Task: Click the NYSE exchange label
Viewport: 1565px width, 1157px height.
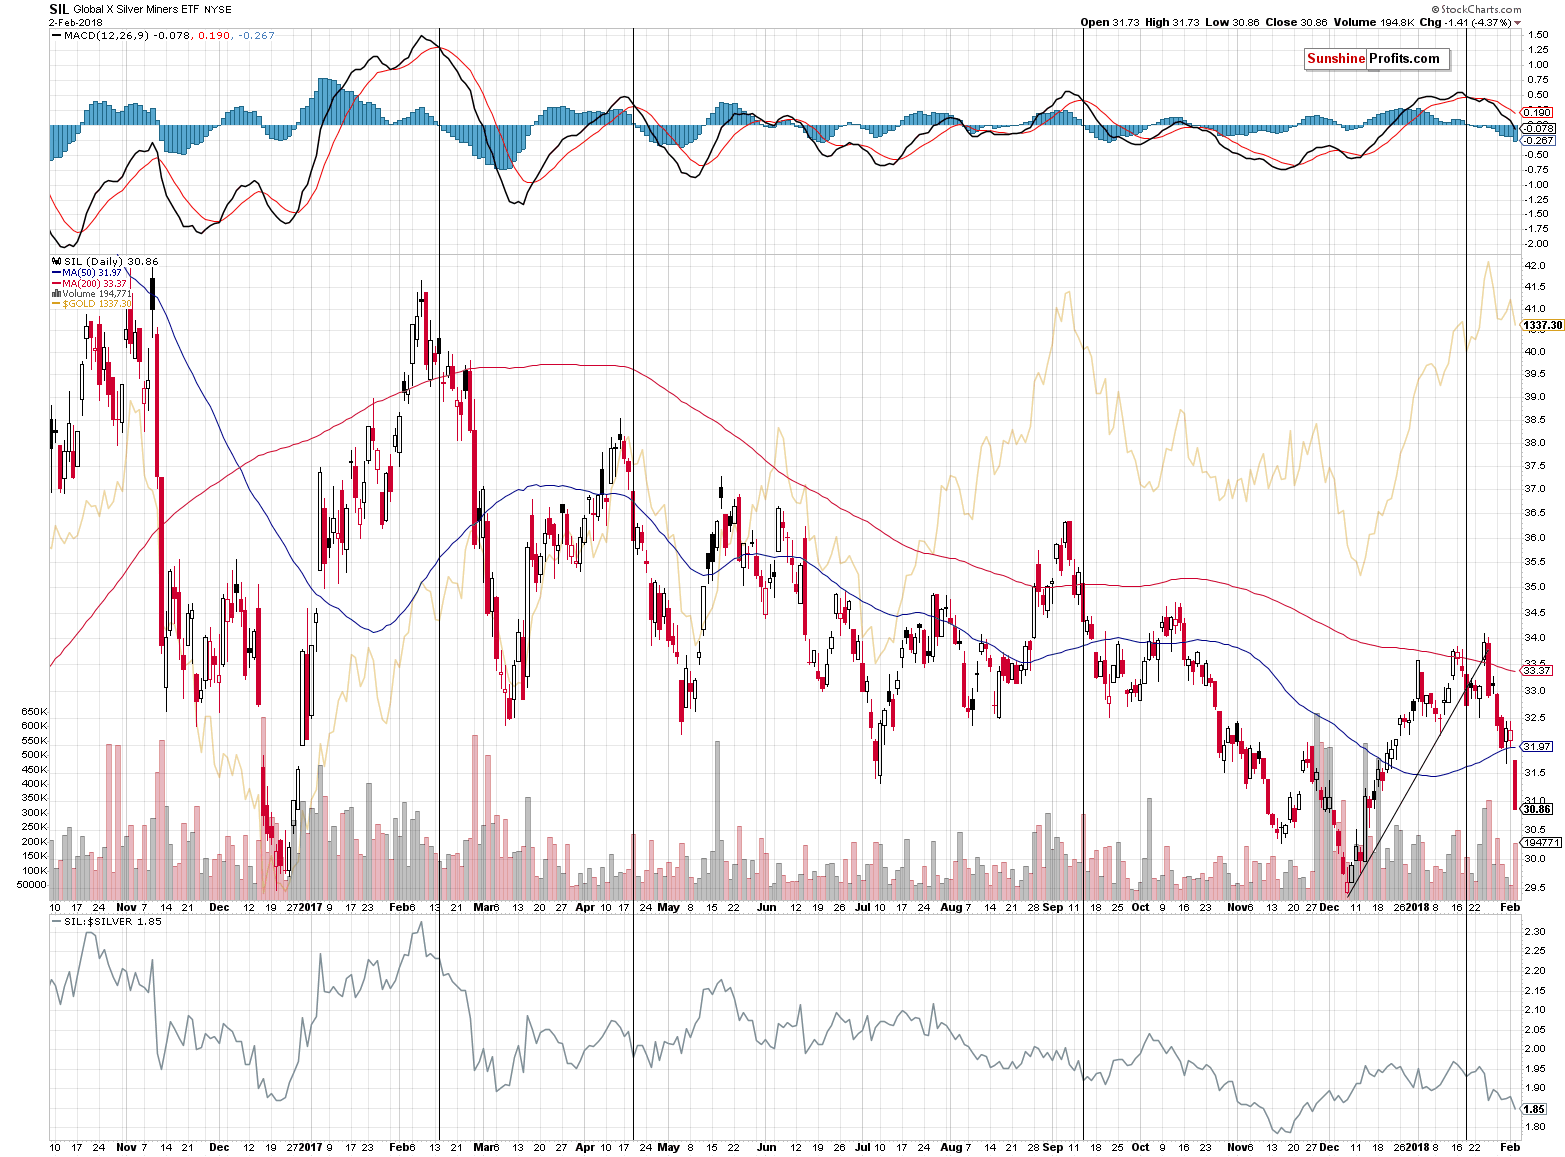Action: pyautogui.click(x=217, y=10)
